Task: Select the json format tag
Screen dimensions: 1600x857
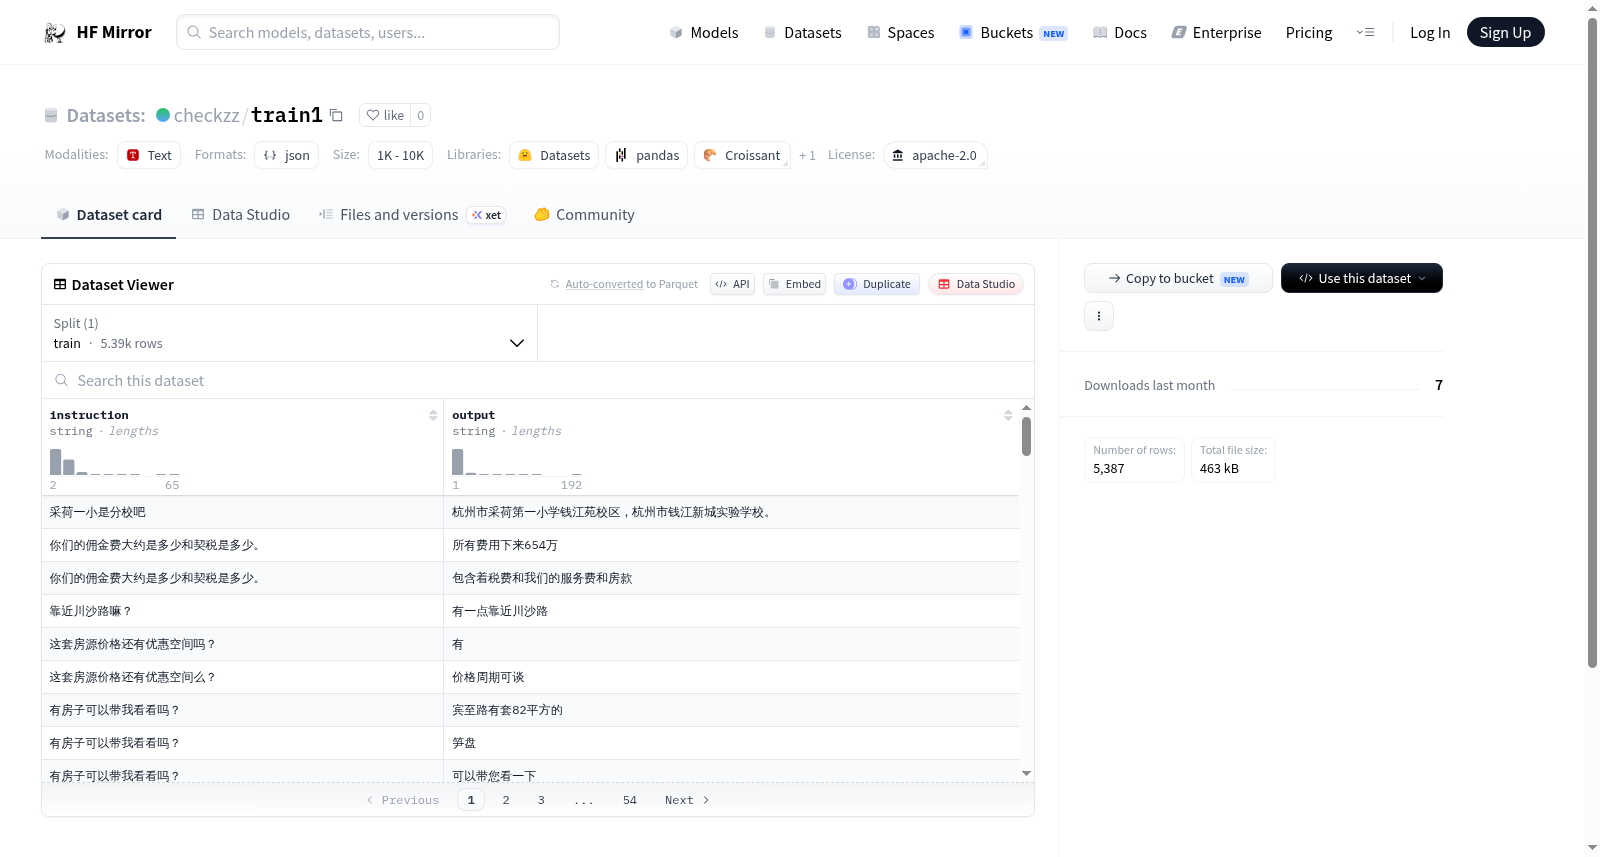Action: click(286, 155)
